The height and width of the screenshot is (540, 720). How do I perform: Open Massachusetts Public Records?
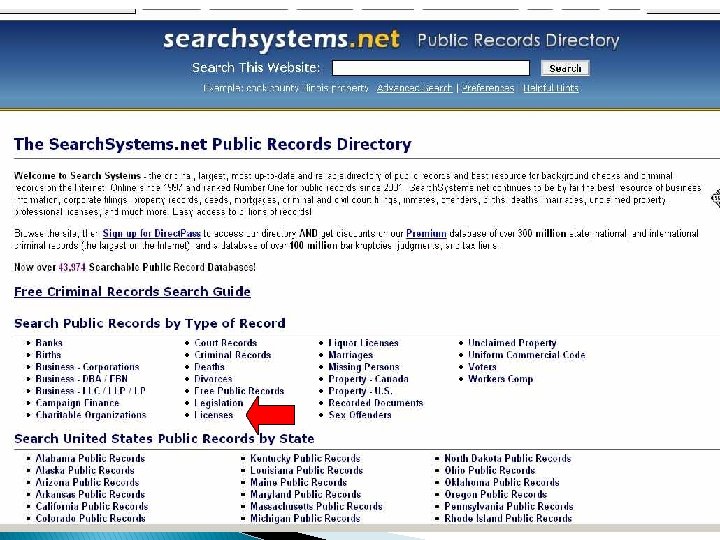point(316,506)
